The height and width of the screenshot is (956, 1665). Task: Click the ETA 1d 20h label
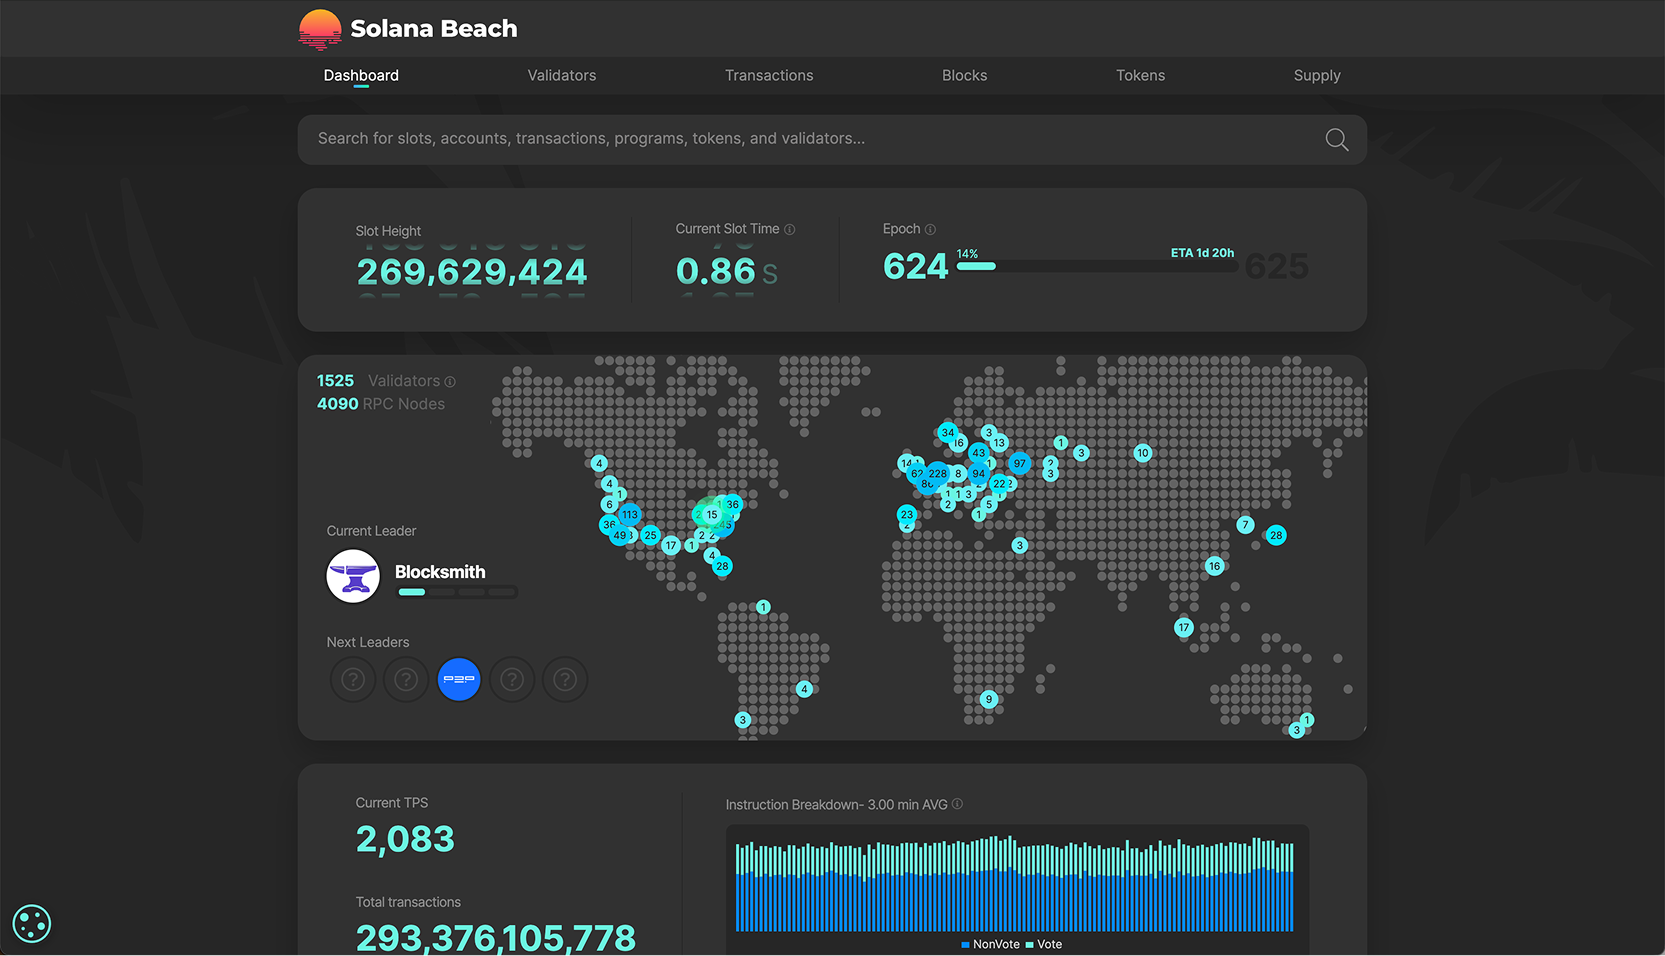point(1202,253)
